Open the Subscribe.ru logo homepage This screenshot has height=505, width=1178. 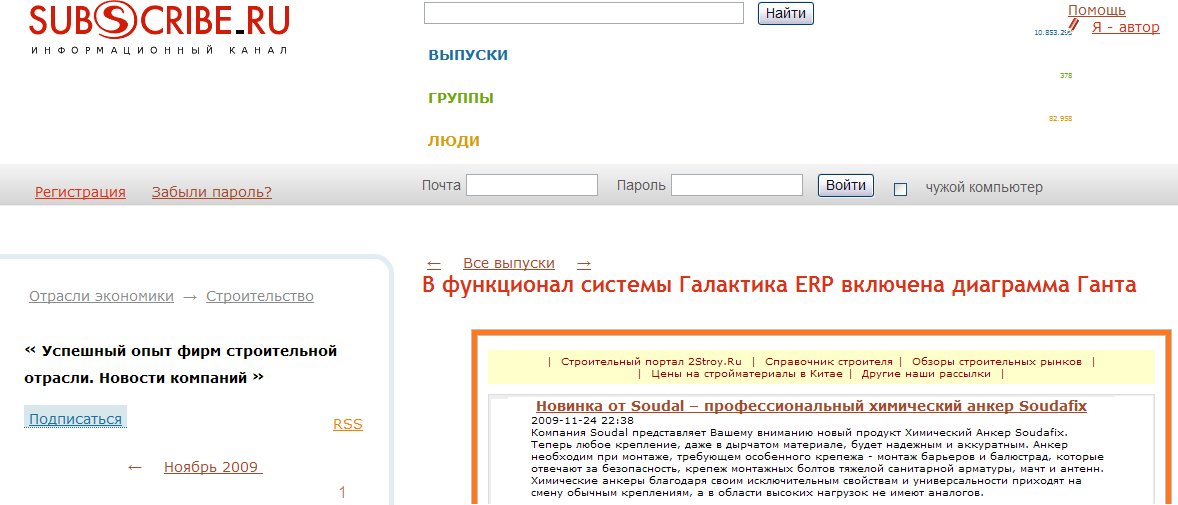point(159,28)
